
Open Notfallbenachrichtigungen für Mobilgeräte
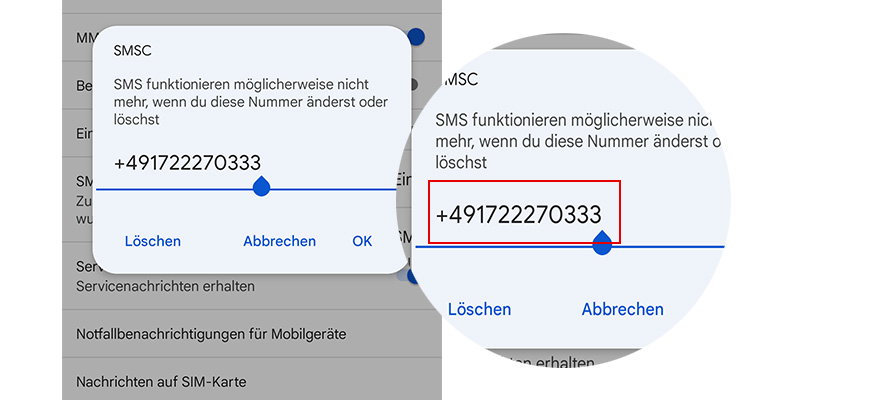(x=211, y=334)
